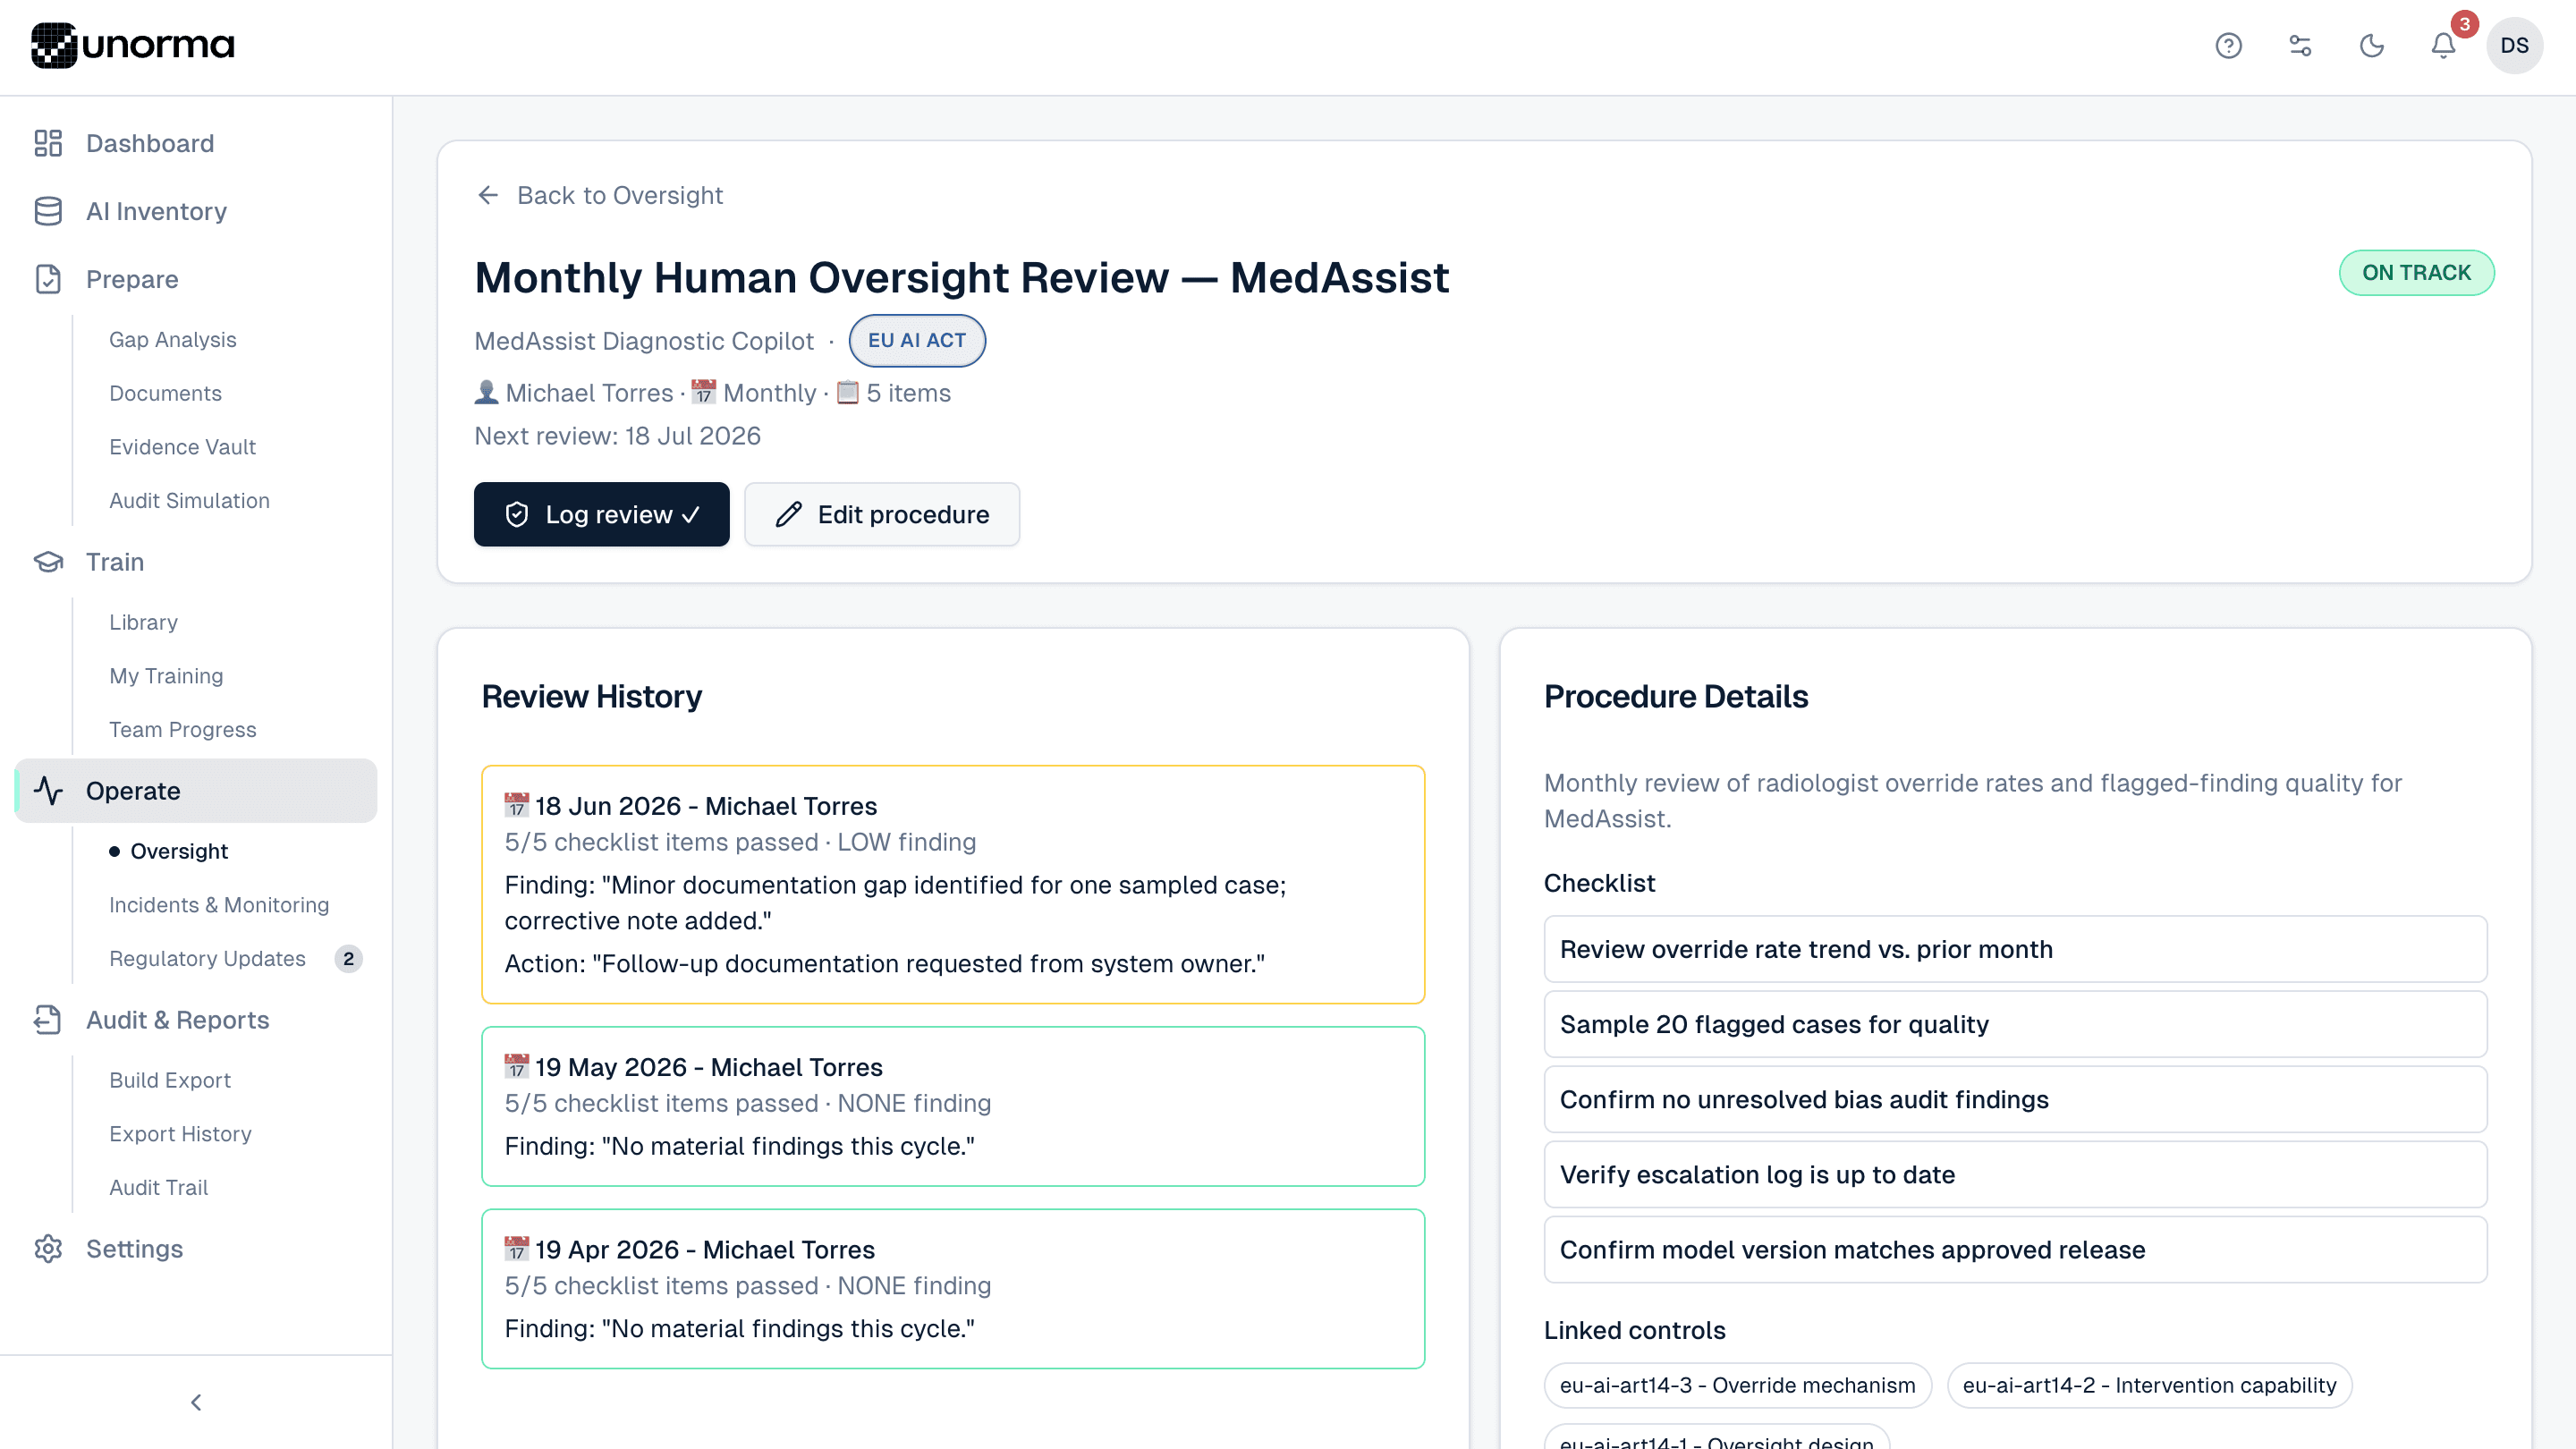Open Evidence Vault page
The height and width of the screenshot is (1449, 2576).
[x=182, y=447]
